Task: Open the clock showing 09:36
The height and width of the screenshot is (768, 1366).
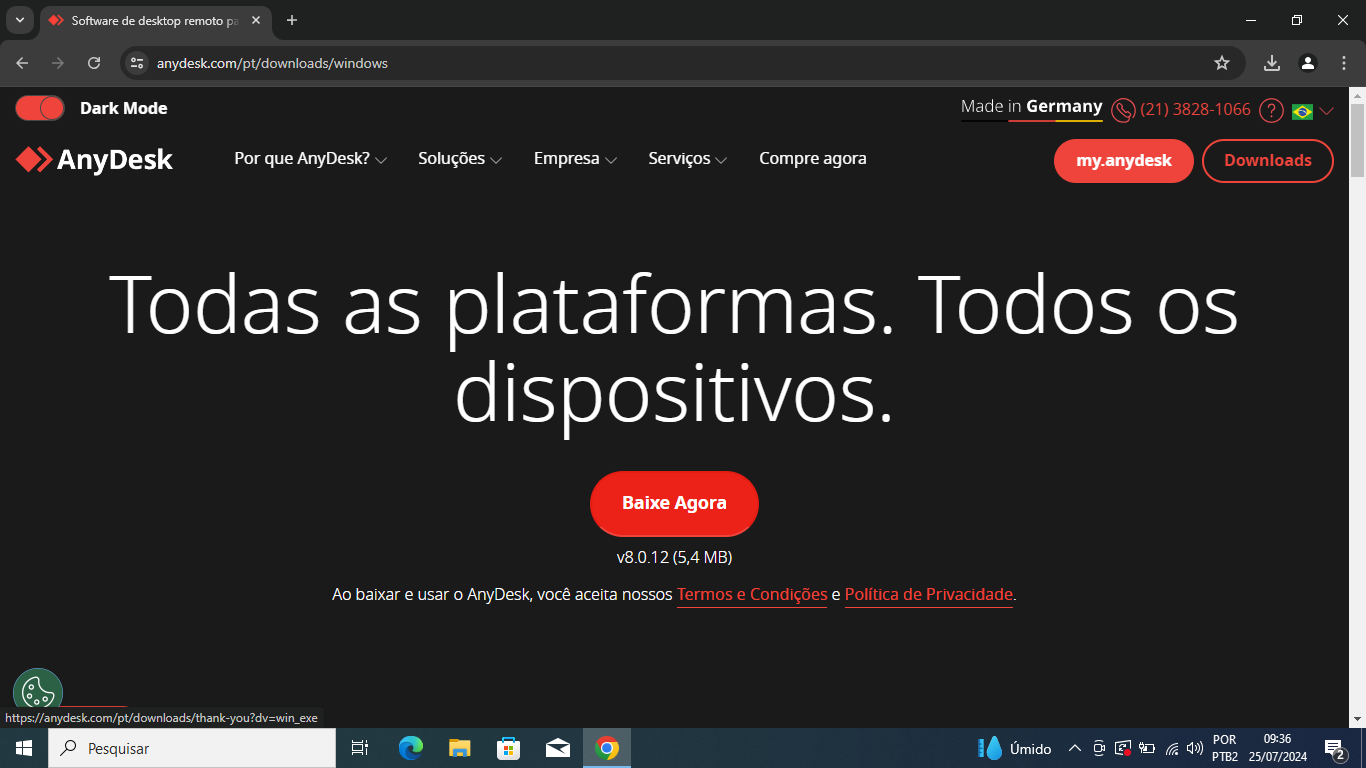Action: click(1277, 748)
